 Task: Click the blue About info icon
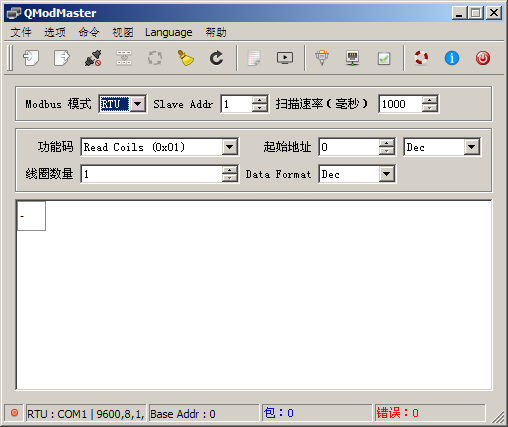tap(452, 58)
